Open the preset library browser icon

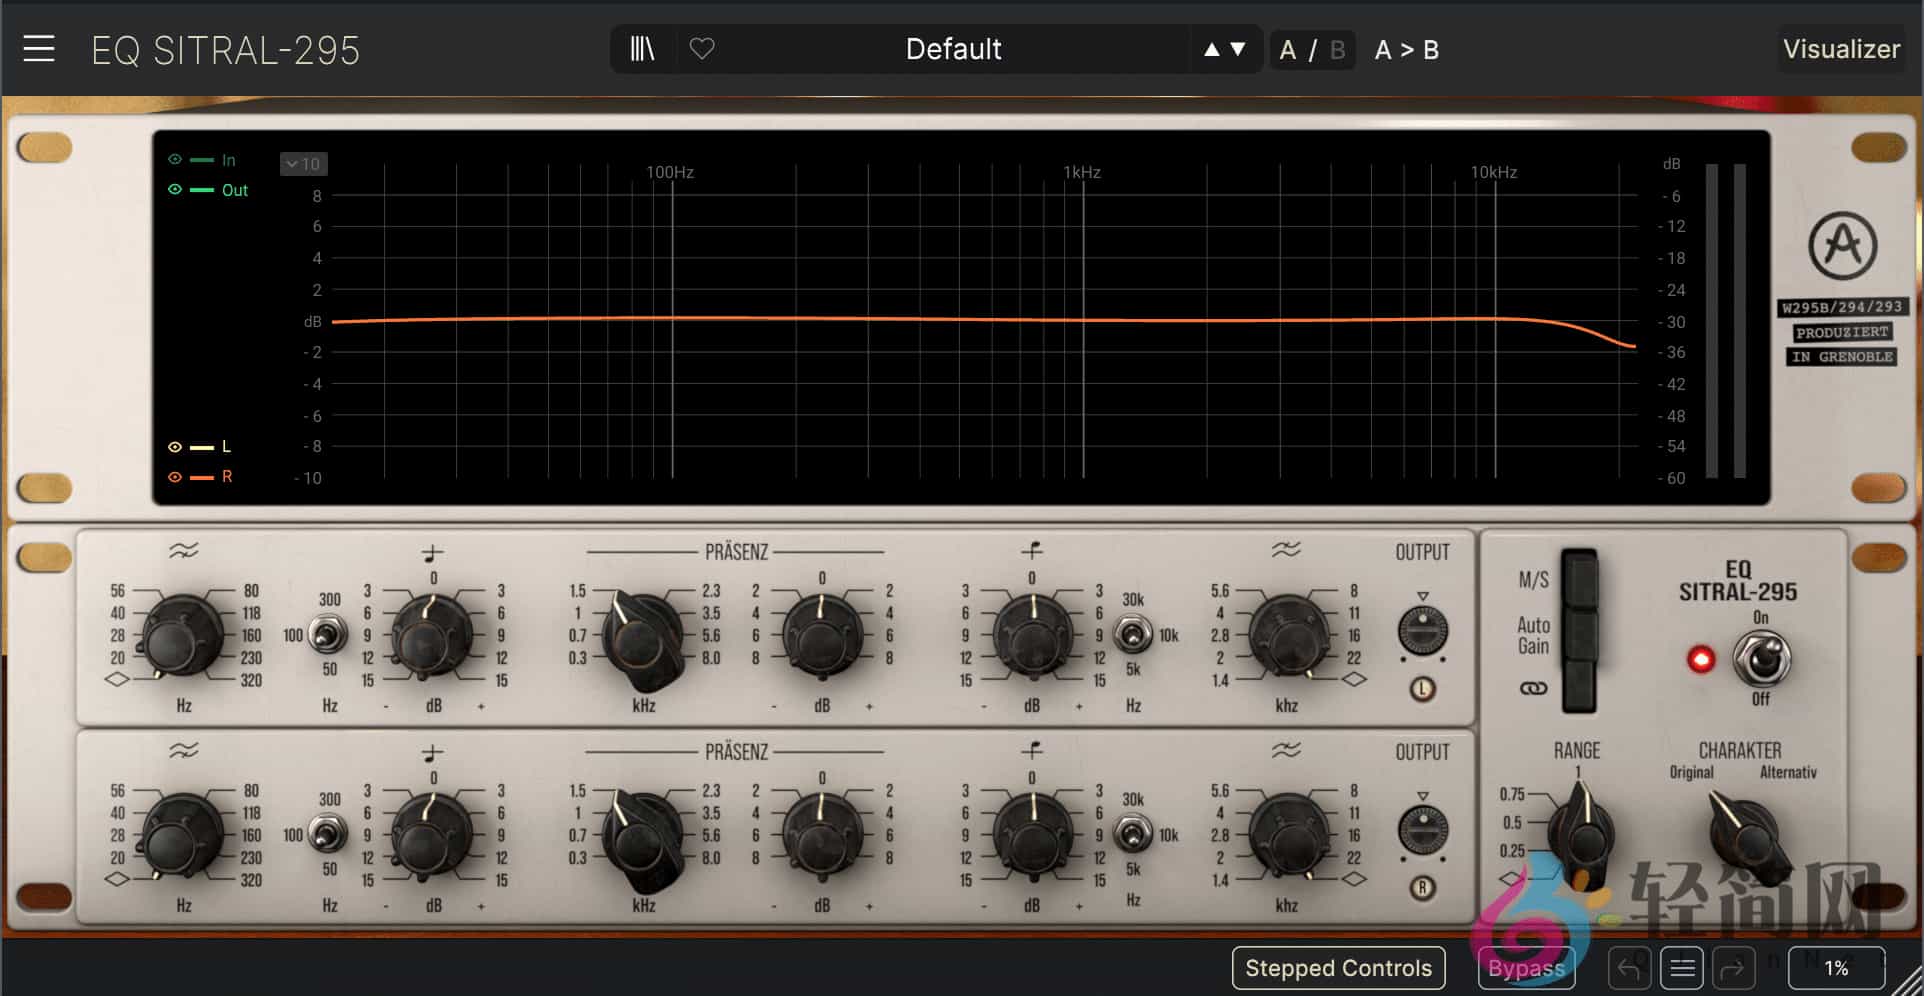[x=641, y=48]
